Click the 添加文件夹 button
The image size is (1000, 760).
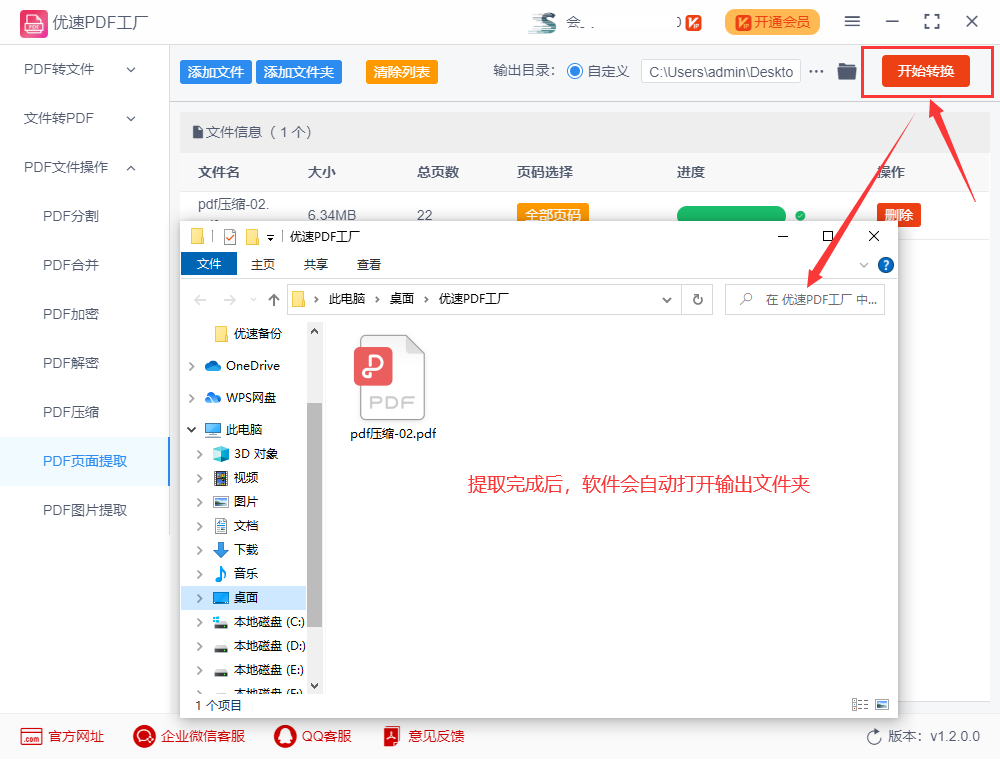tap(298, 72)
